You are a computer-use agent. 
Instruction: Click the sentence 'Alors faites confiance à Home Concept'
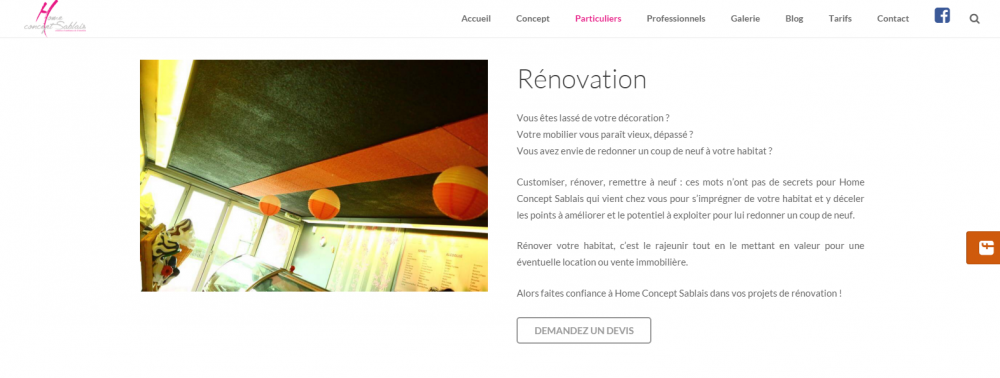coord(679,293)
